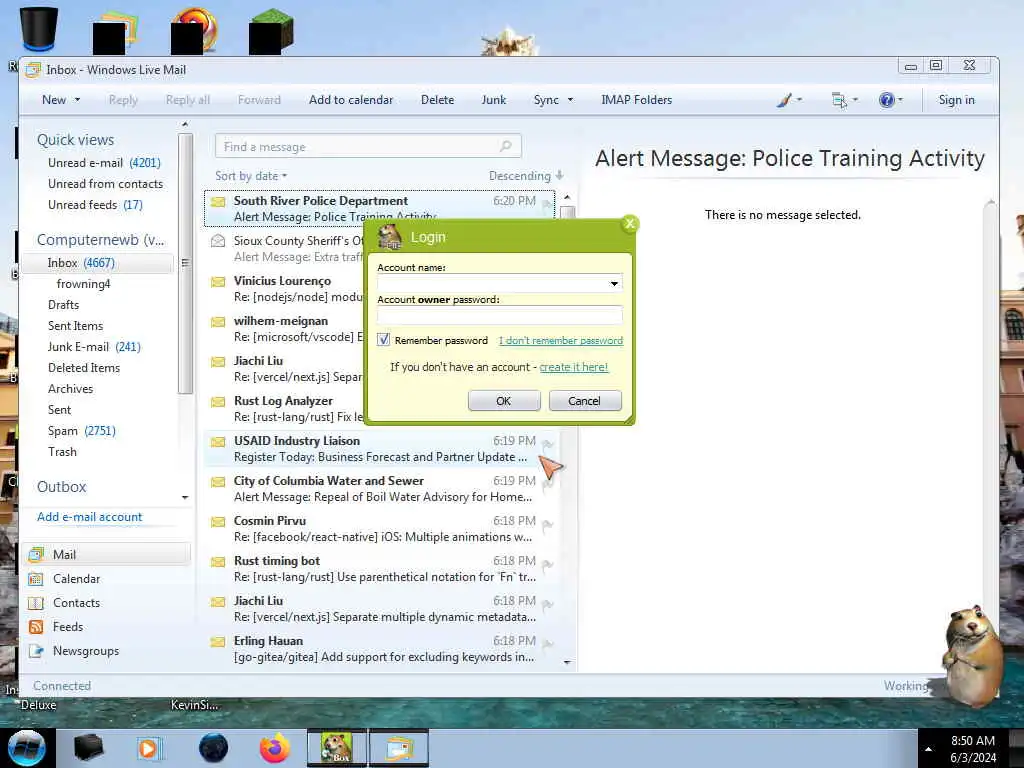Expand Colorizer dropdown arrow

click(x=799, y=100)
